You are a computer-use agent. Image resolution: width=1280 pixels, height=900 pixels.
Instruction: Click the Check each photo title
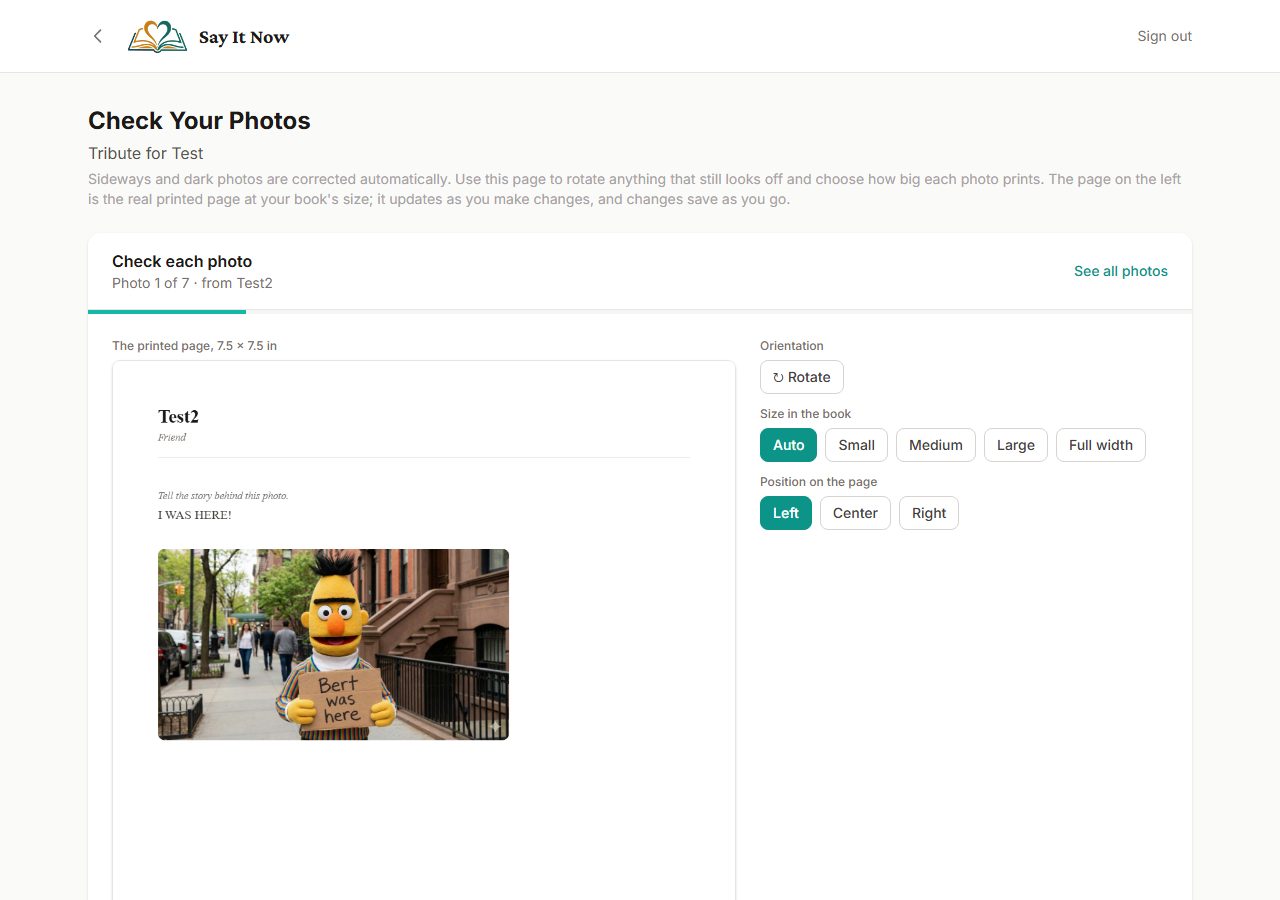tap(182, 261)
